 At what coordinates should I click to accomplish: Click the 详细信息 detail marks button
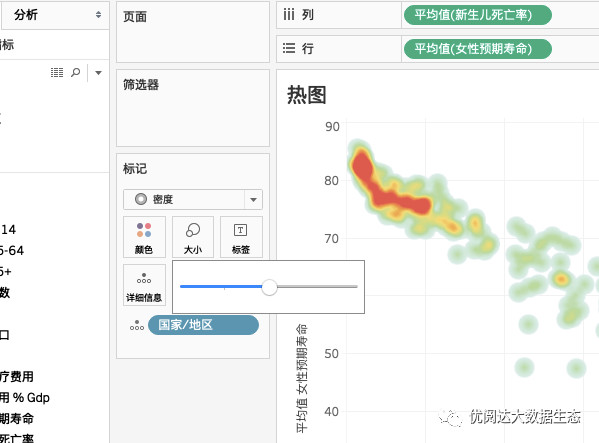pyautogui.click(x=144, y=285)
